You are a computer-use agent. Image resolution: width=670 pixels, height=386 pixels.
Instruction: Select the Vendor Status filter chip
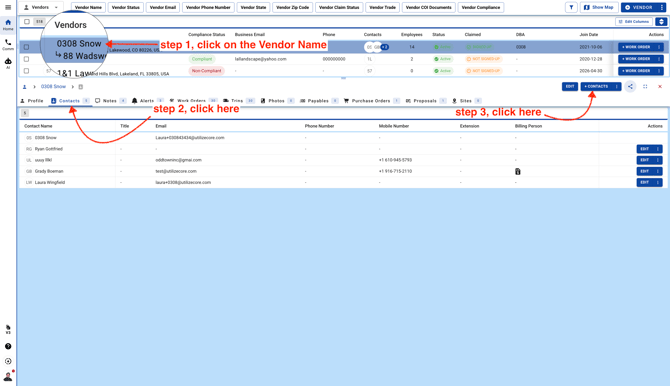tap(126, 7)
